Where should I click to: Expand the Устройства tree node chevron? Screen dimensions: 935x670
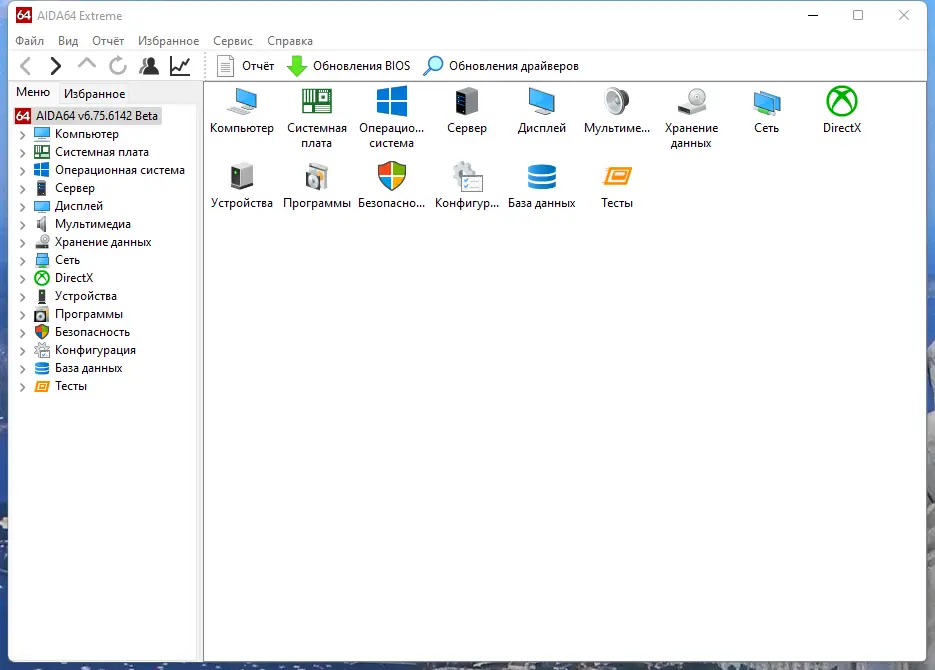click(x=23, y=297)
